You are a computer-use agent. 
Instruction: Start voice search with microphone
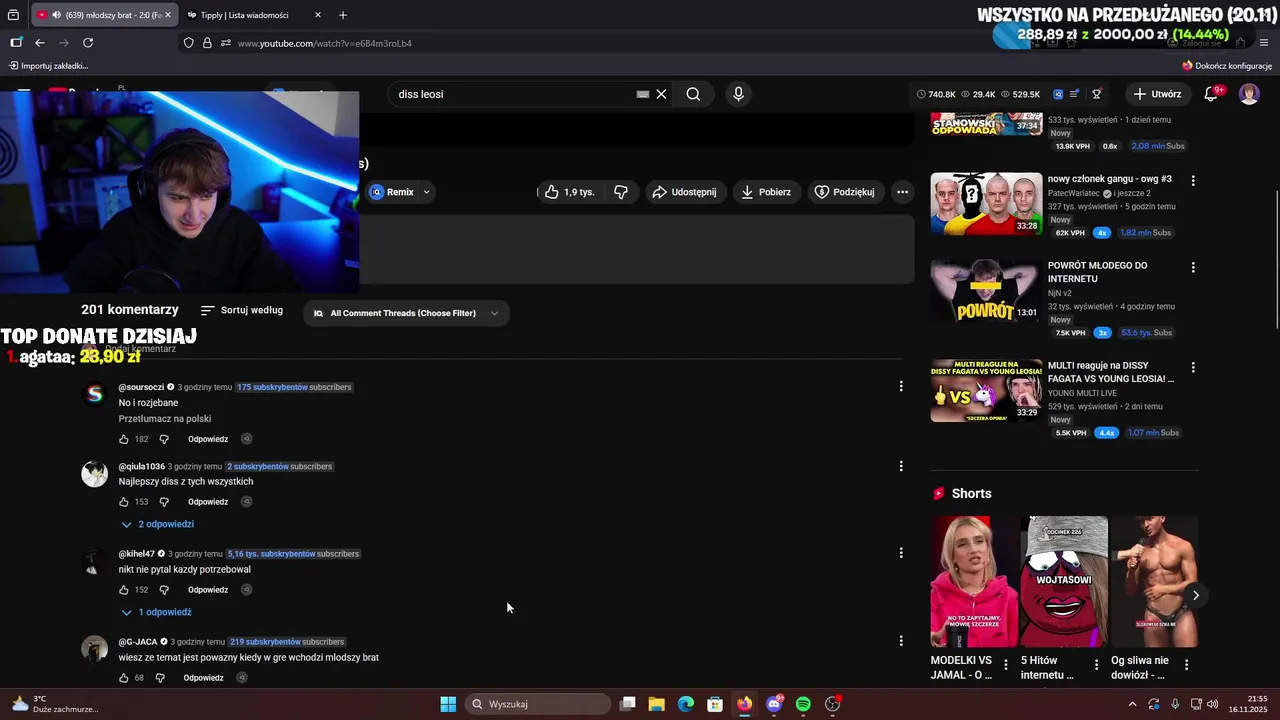(x=738, y=94)
